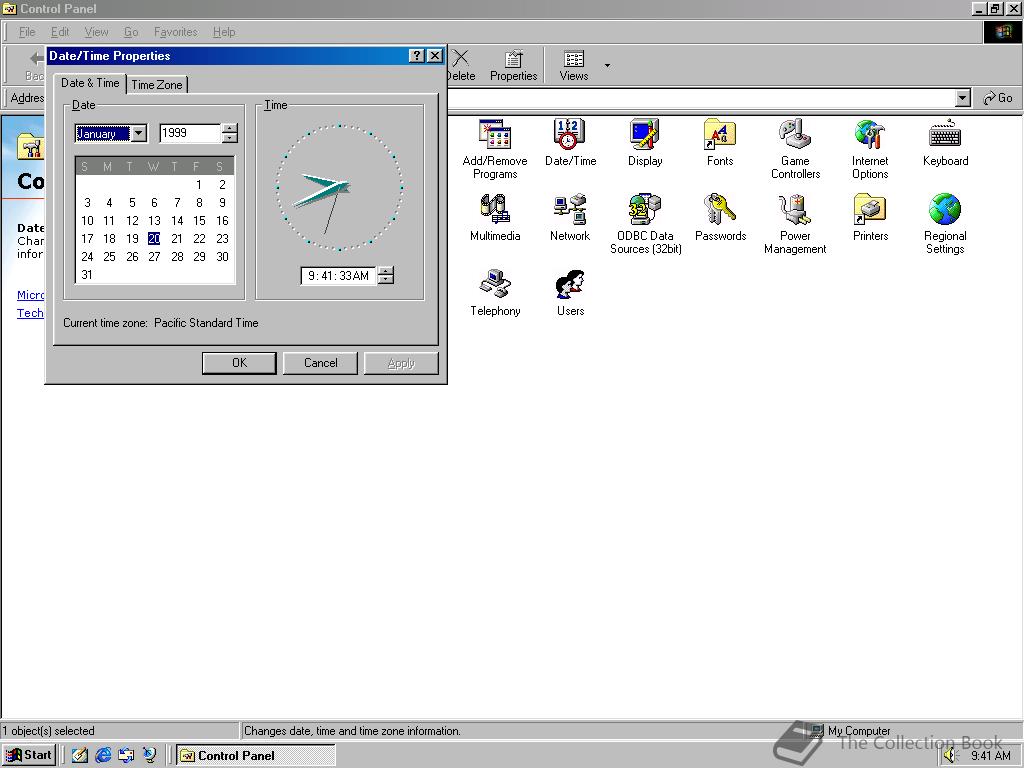Open the Printers folder icon
This screenshot has height=768, width=1024.
click(x=870, y=217)
